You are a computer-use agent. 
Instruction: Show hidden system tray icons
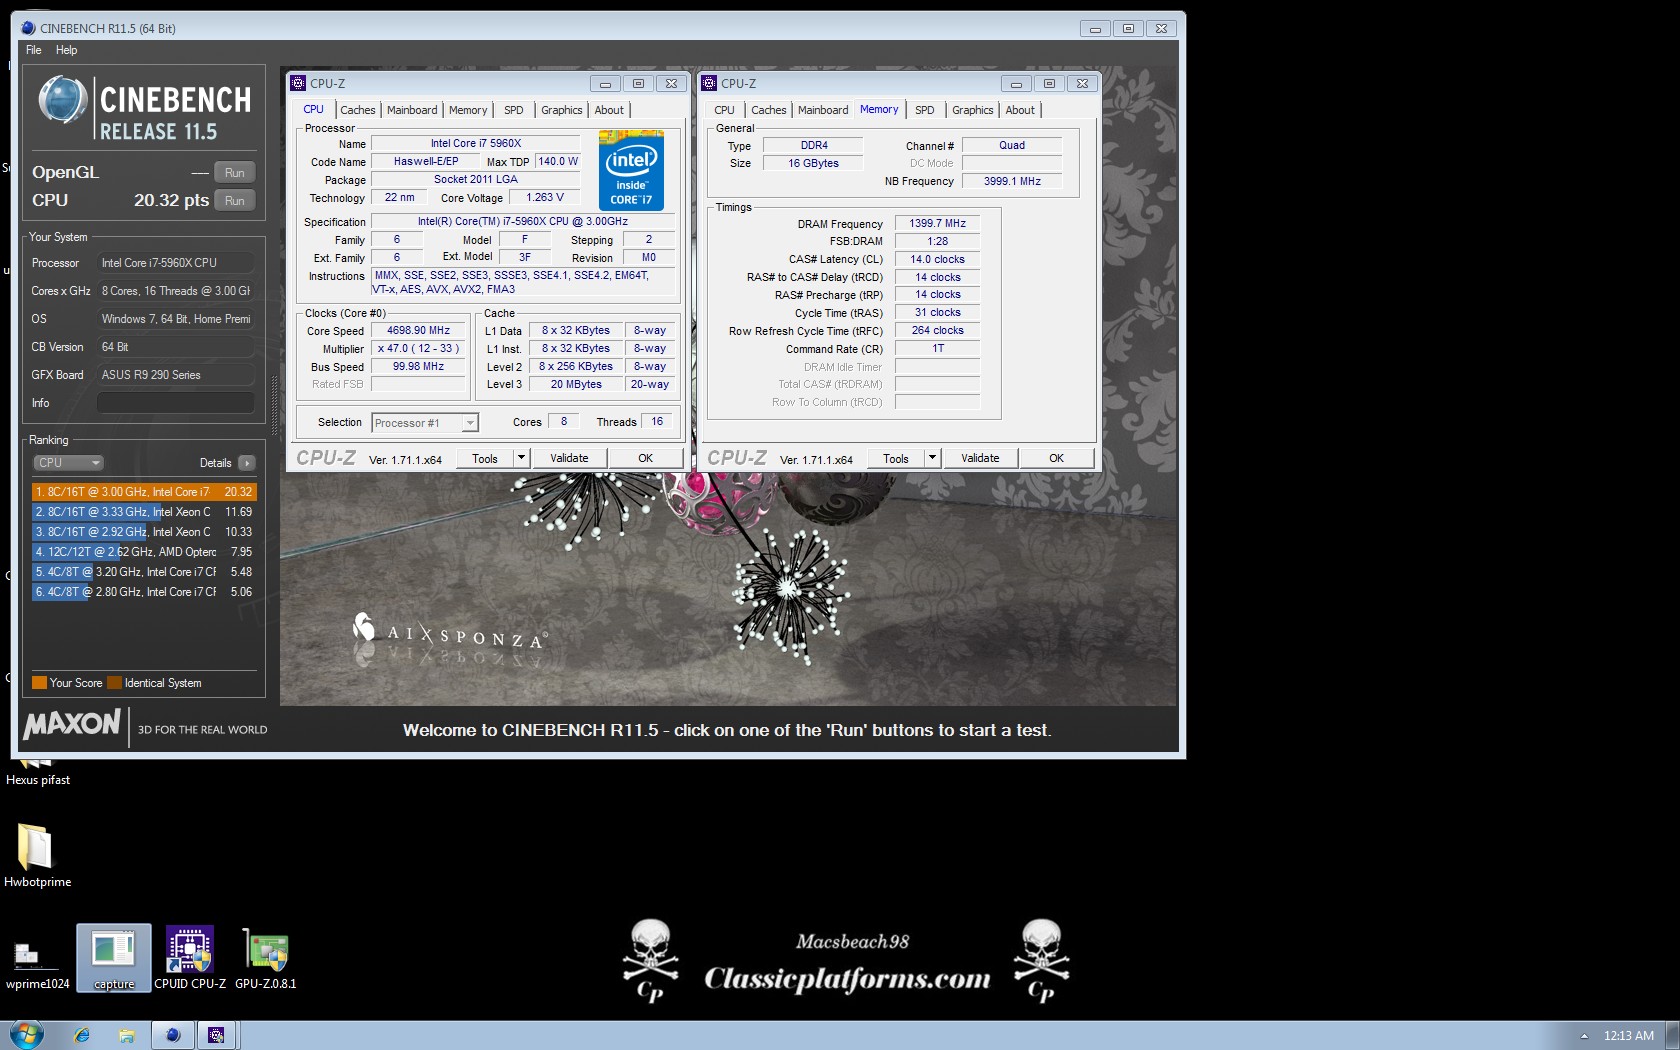tap(1584, 1036)
